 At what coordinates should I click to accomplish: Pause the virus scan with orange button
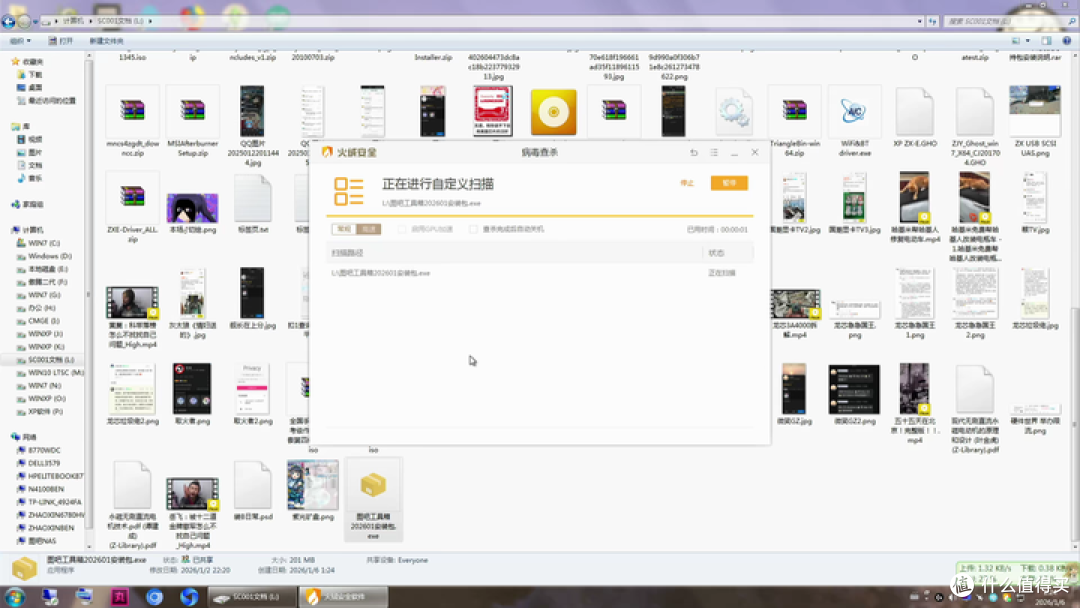[729, 183]
